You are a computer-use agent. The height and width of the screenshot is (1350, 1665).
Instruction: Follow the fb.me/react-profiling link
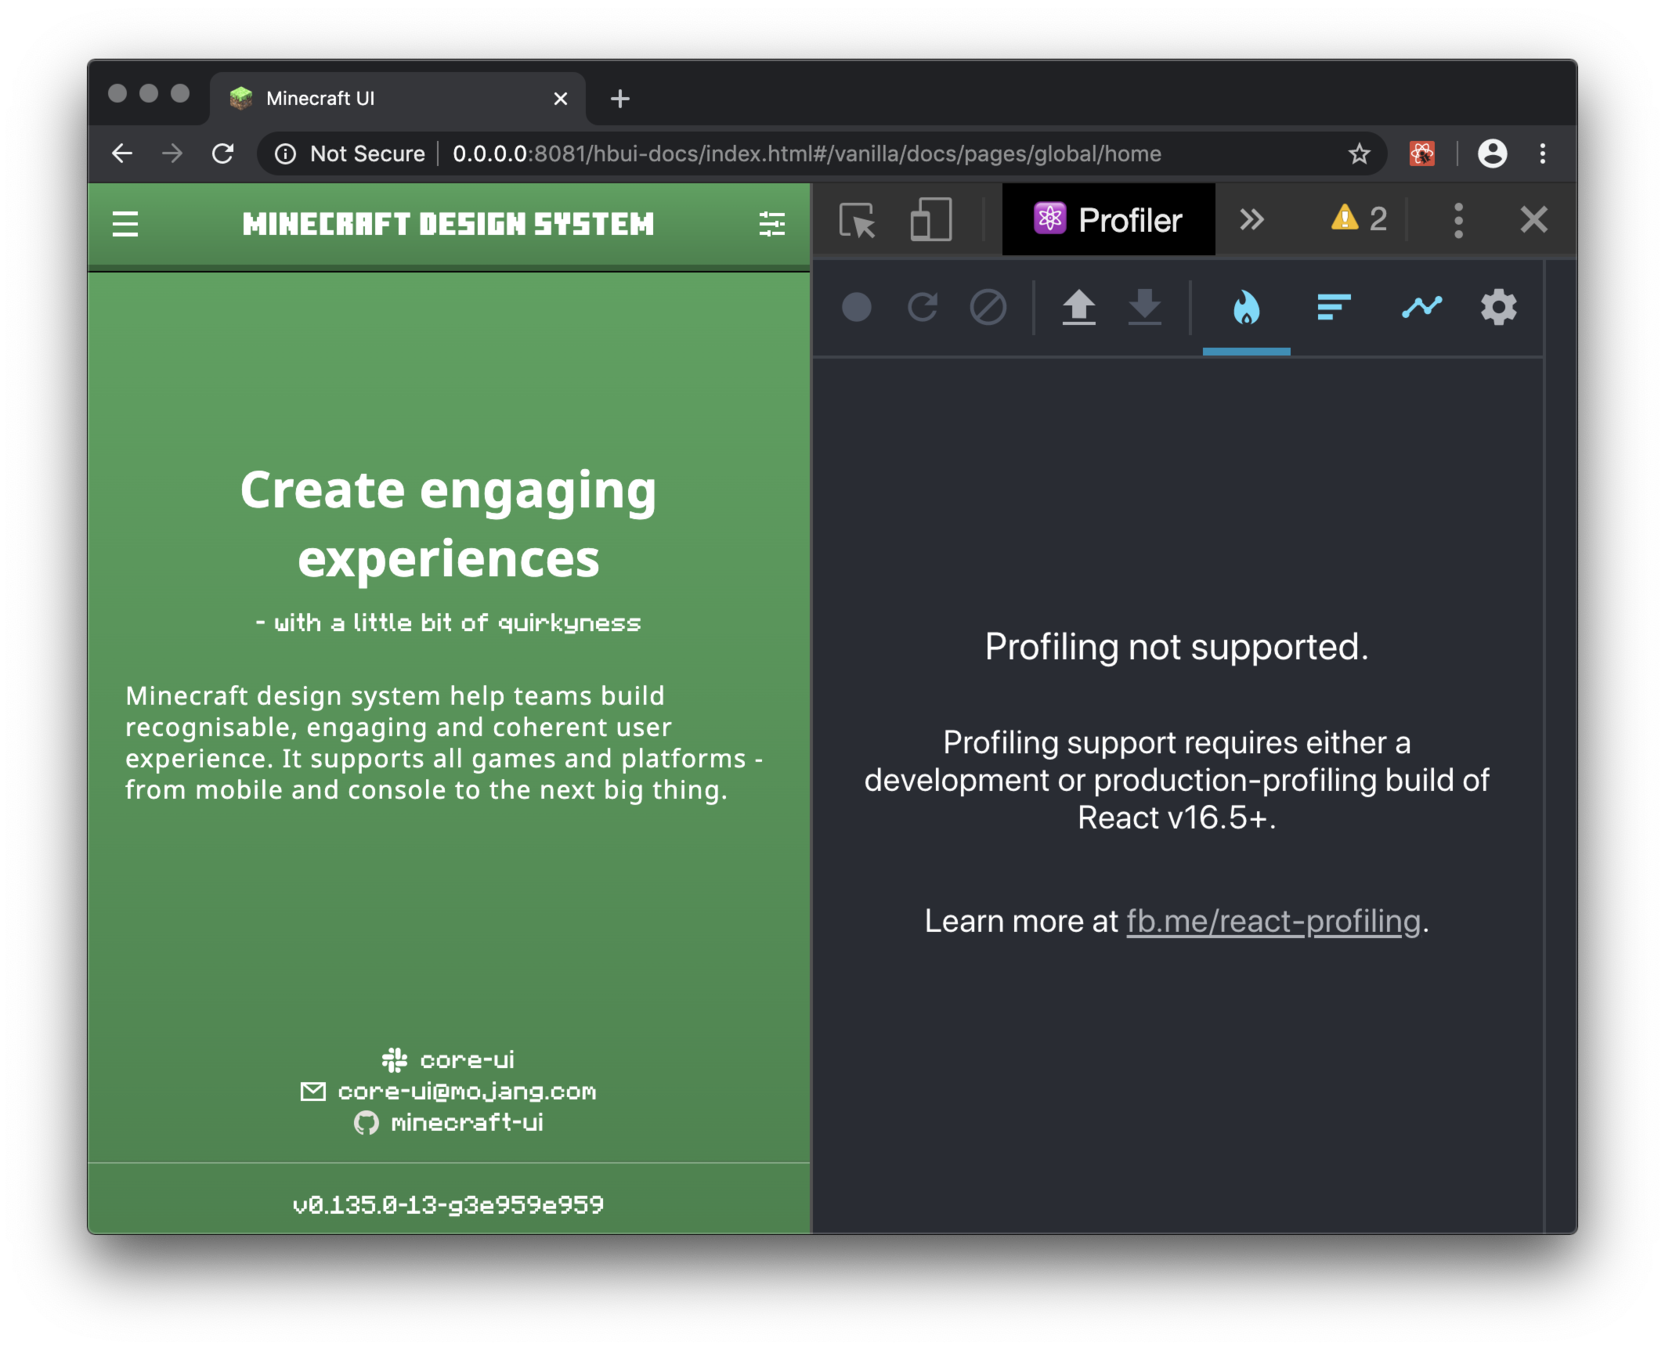pos(1273,921)
